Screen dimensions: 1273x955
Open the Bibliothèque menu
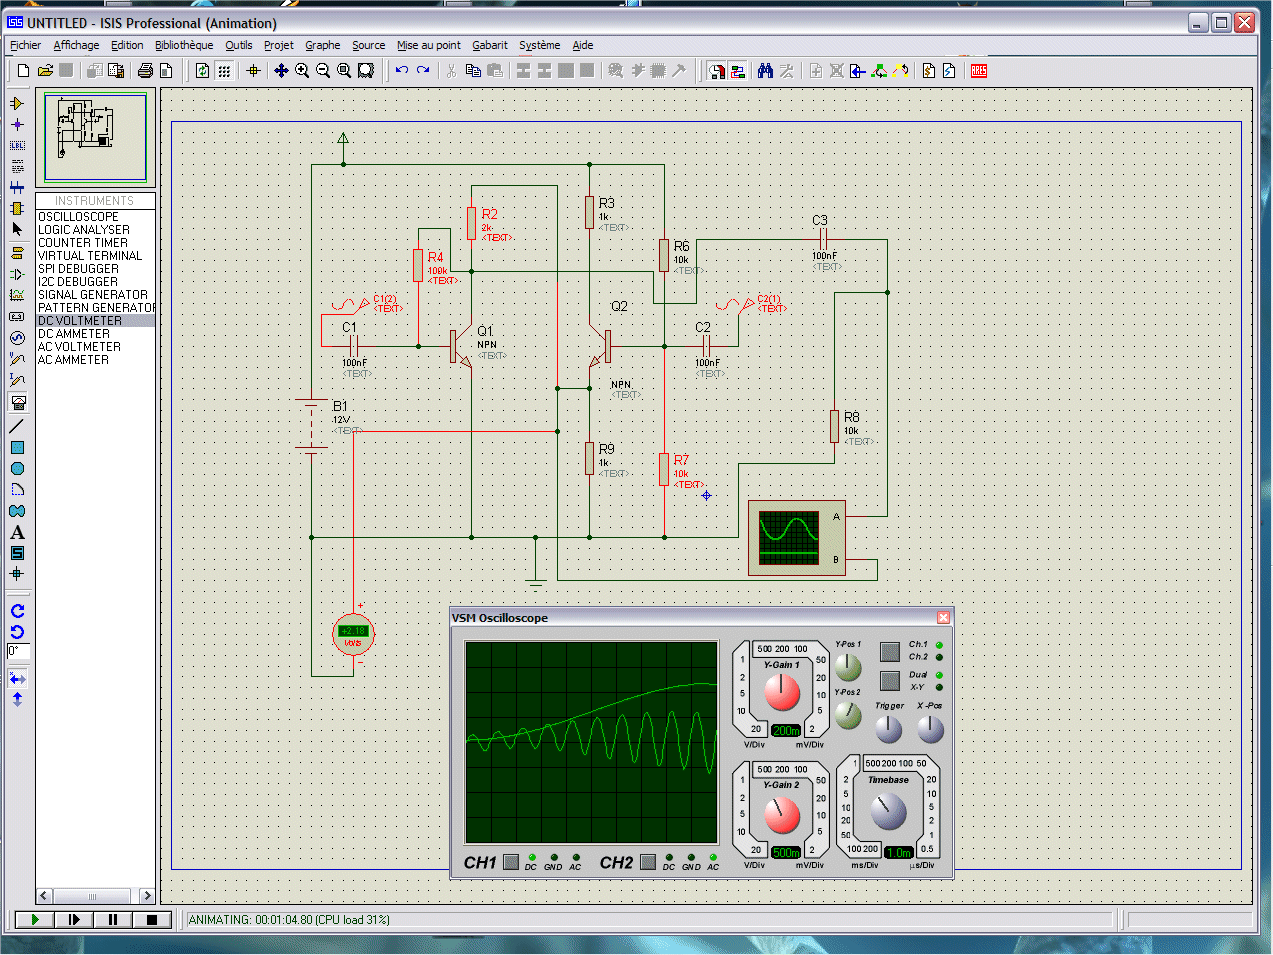184,45
